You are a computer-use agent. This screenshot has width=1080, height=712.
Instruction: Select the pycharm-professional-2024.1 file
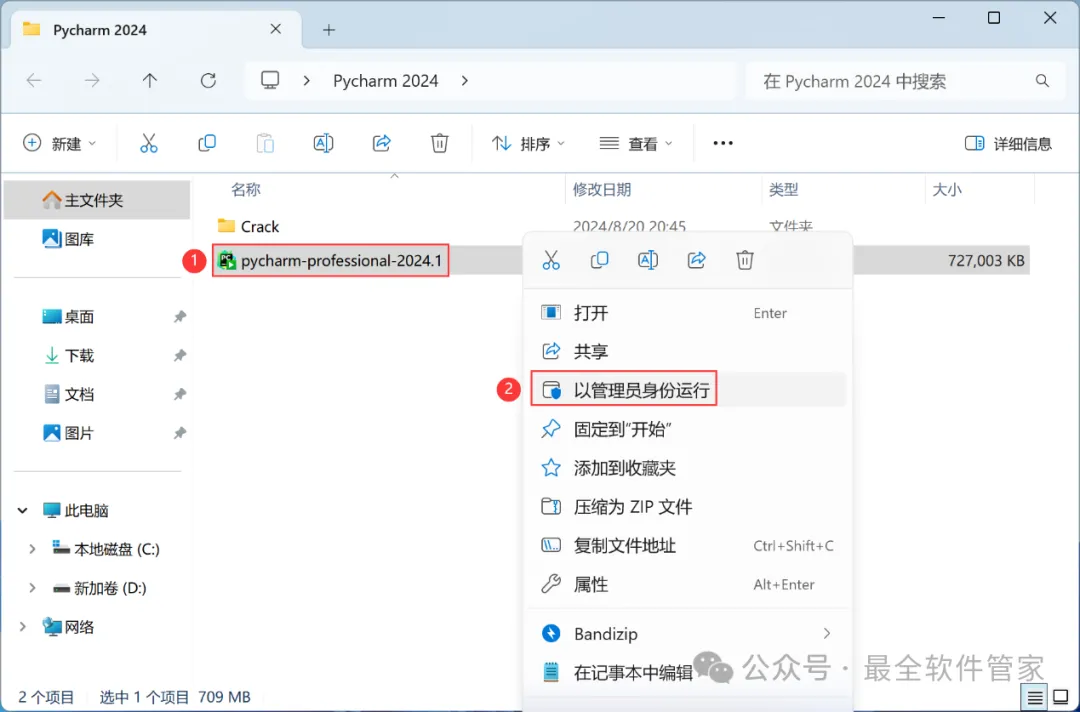[x=331, y=260]
